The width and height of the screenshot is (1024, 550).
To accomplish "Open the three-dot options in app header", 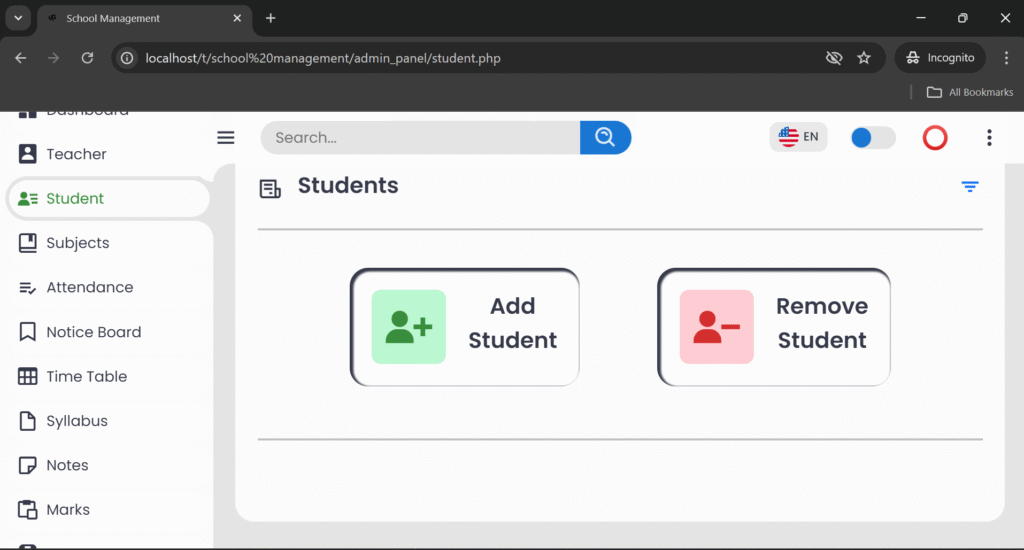I will point(989,138).
